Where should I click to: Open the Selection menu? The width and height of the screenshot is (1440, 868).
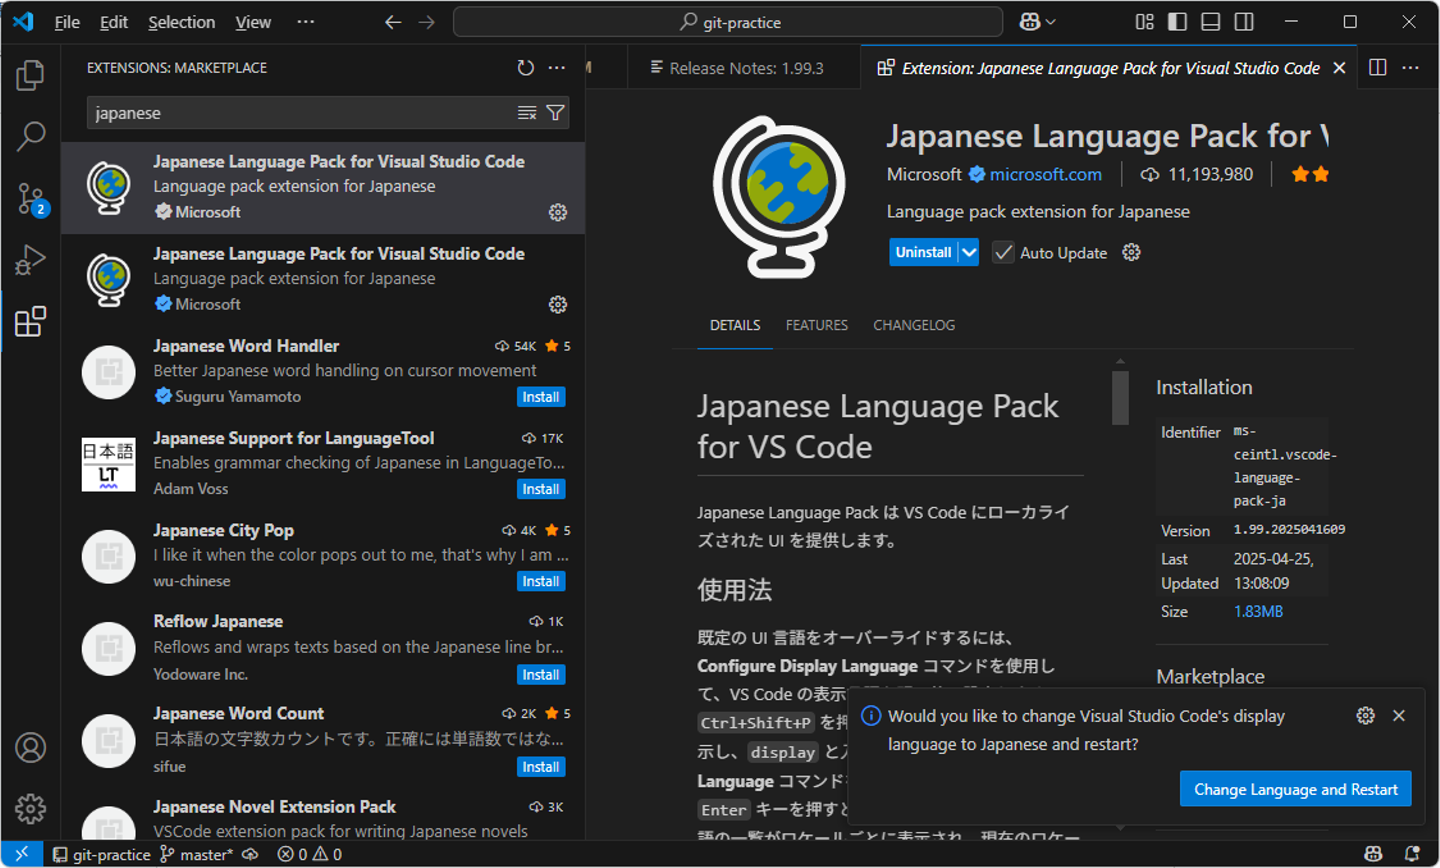[181, 22]
